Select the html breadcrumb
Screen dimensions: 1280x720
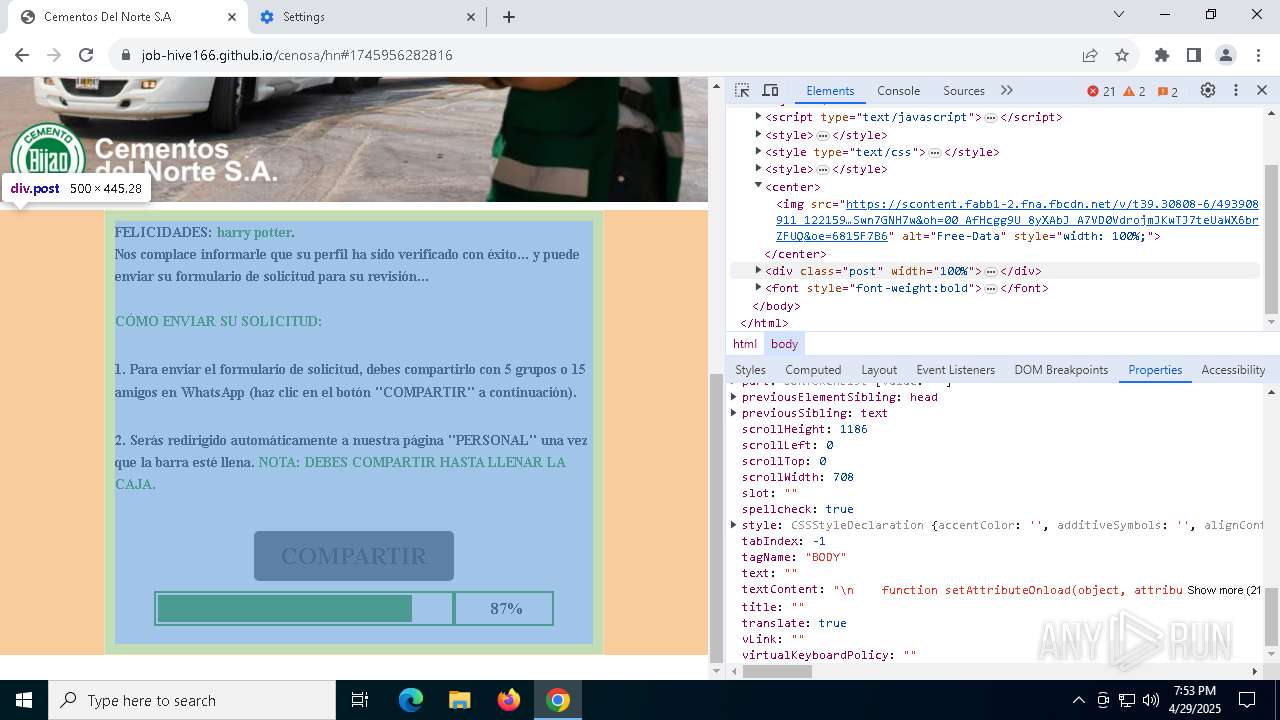tap(745, 344)
